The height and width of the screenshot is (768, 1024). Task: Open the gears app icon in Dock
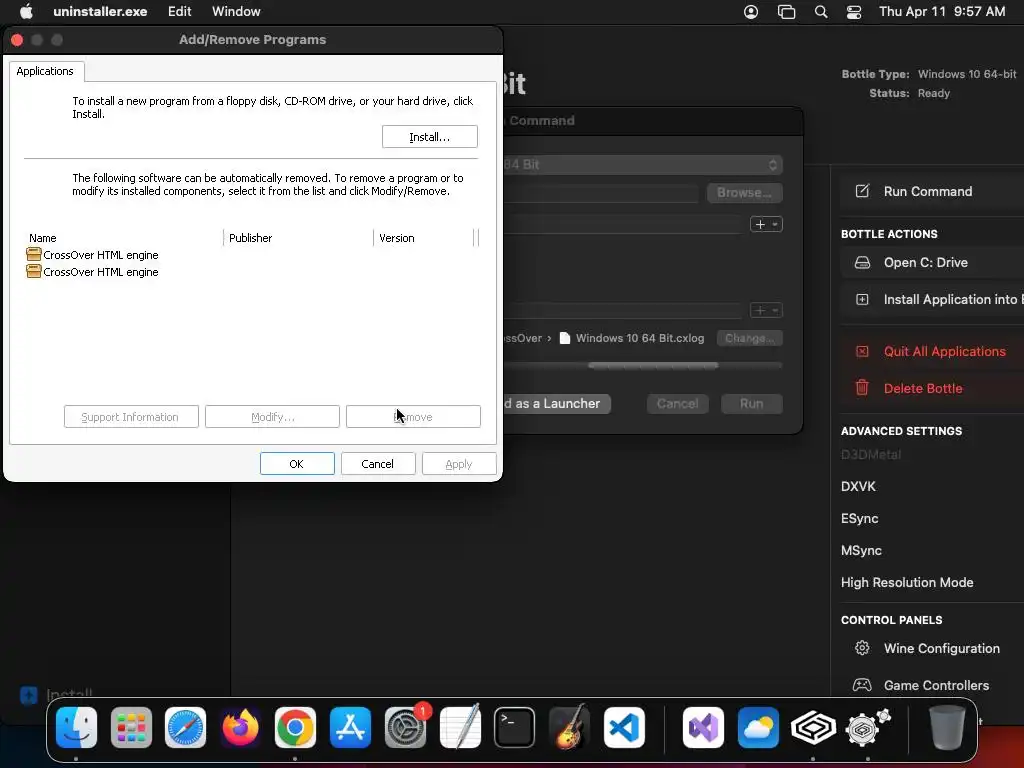(x=868, y=728)
